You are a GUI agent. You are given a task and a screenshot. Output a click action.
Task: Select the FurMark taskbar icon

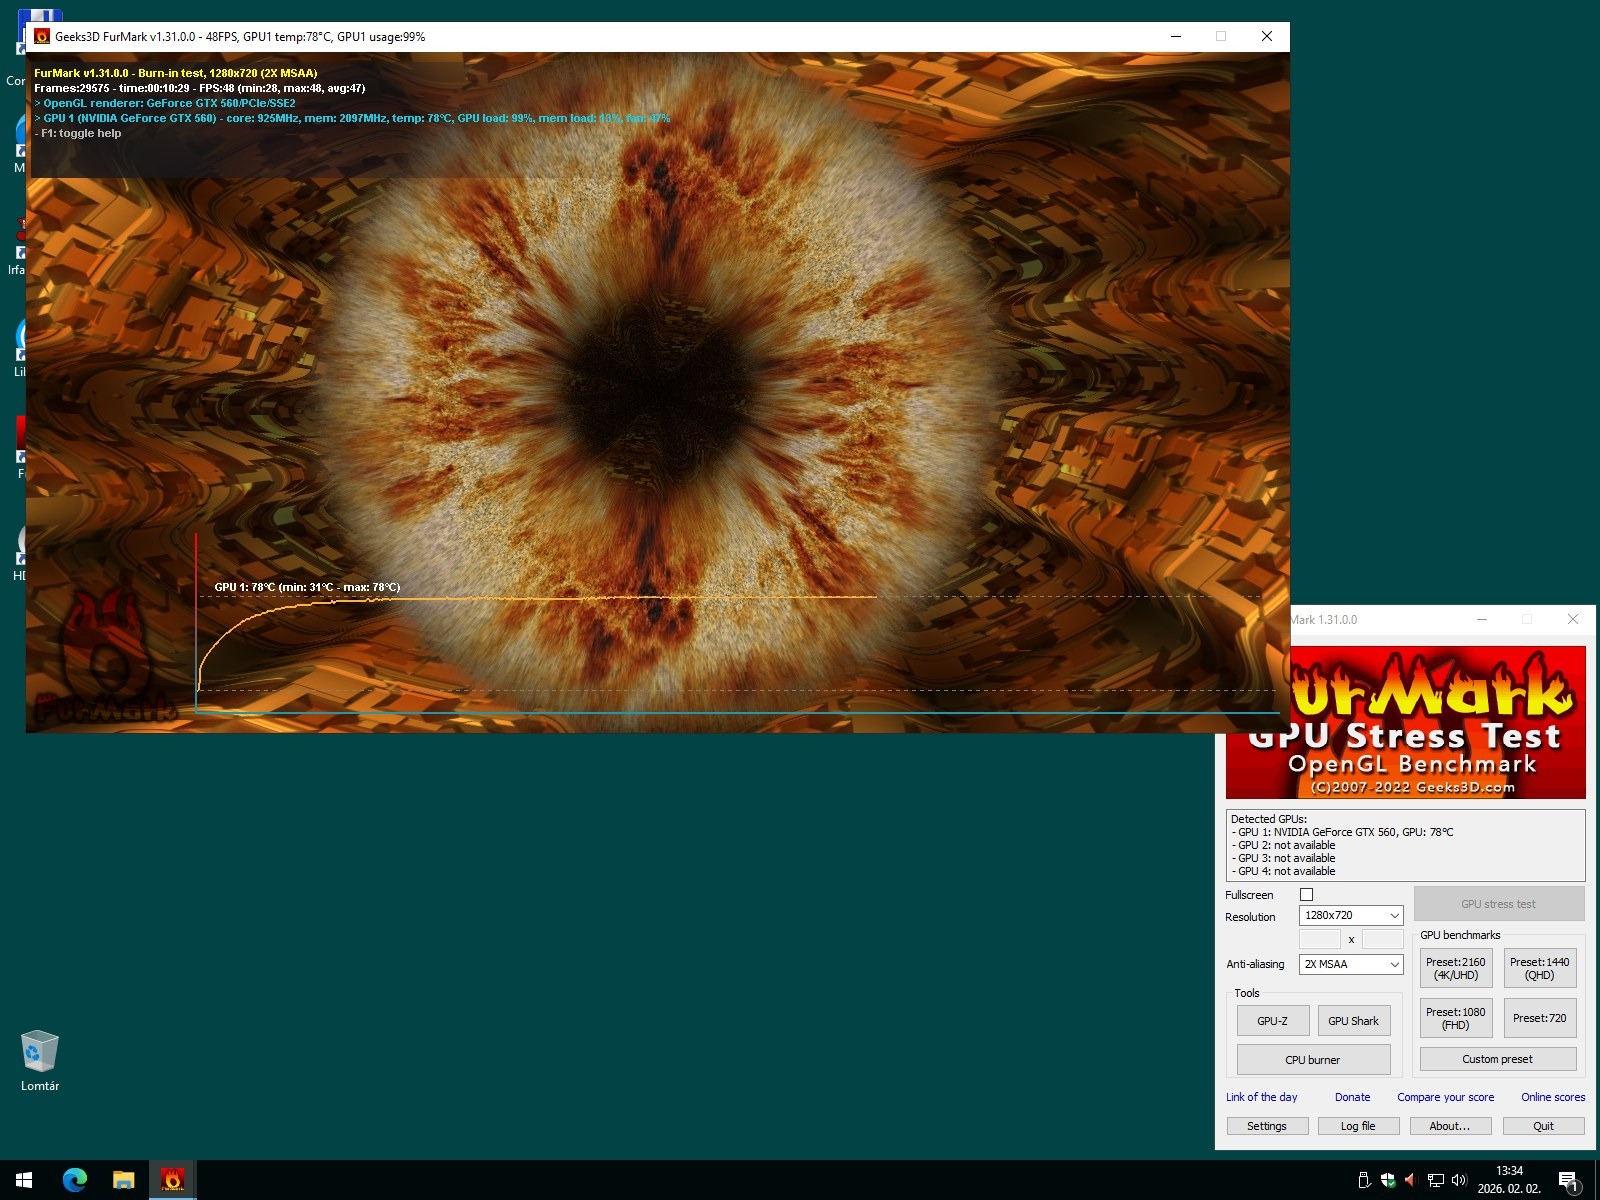coord(172,1180)
